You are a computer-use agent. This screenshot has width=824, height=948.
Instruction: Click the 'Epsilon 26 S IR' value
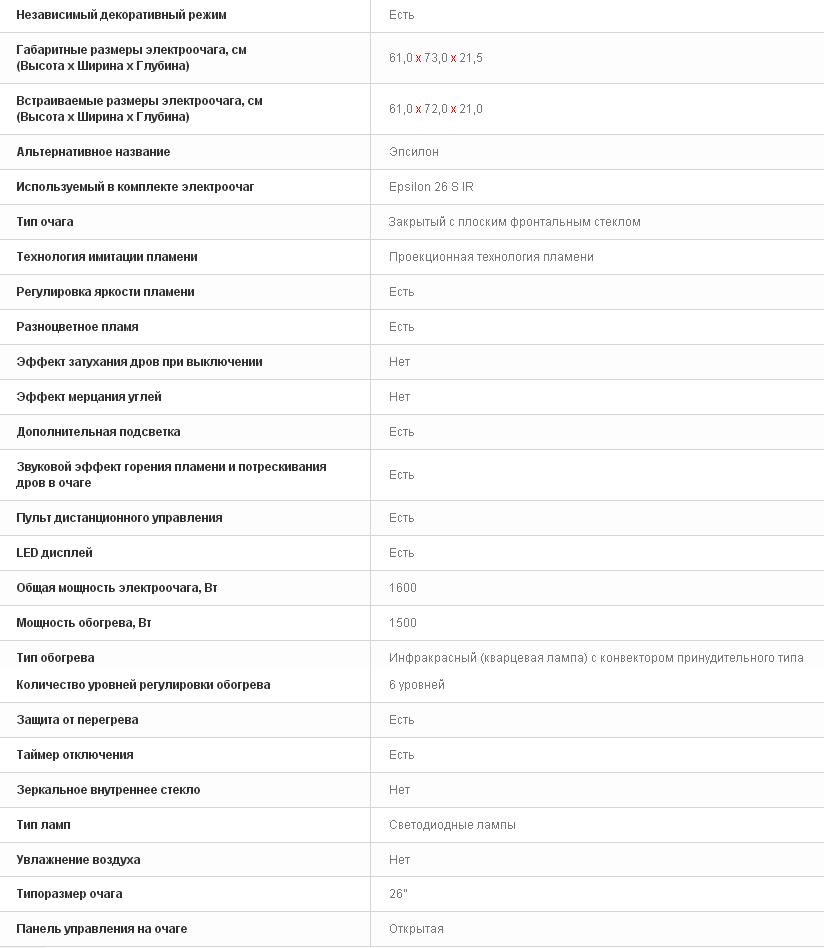click(431, 187)
